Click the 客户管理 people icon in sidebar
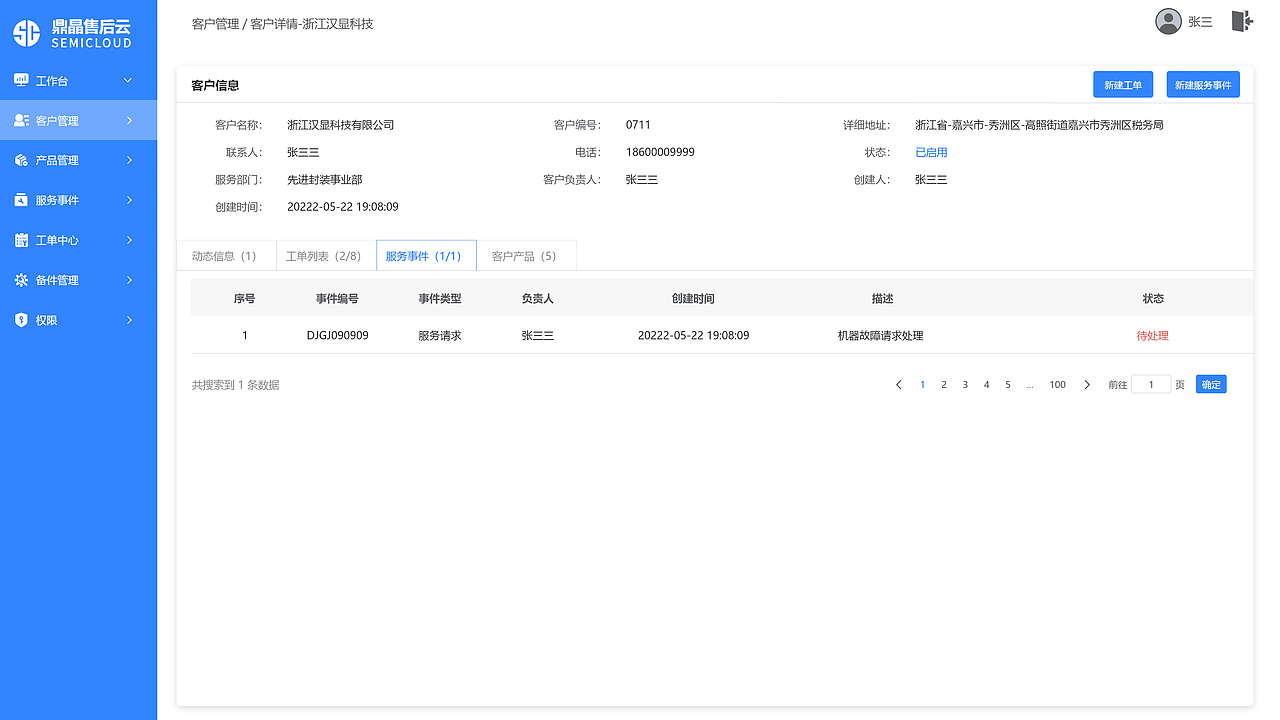Image resolution: width=1280 pixels, height=720 pixels. (x=20, y=119)
